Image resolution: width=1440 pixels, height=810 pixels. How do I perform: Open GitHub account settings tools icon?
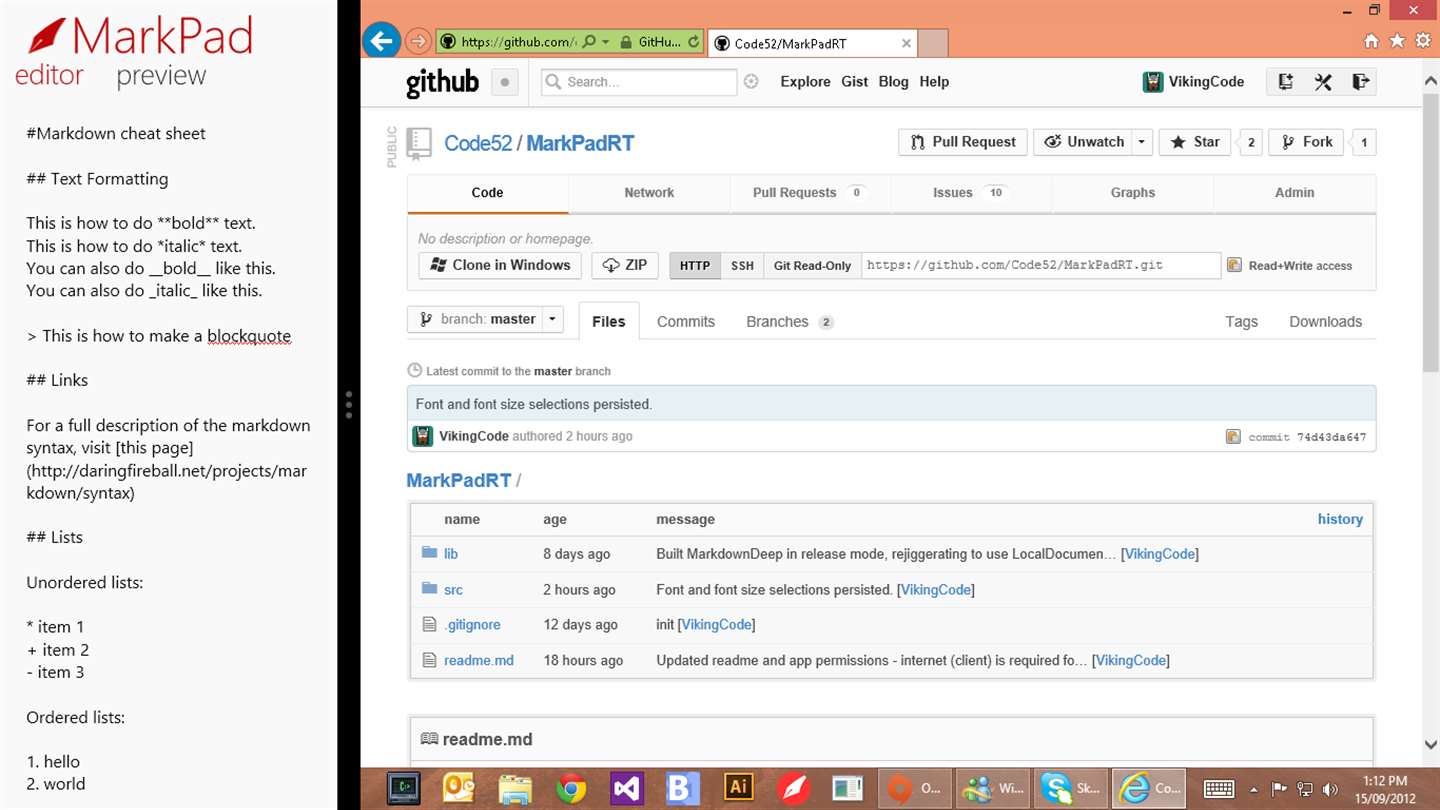[x=1322, y=82]
